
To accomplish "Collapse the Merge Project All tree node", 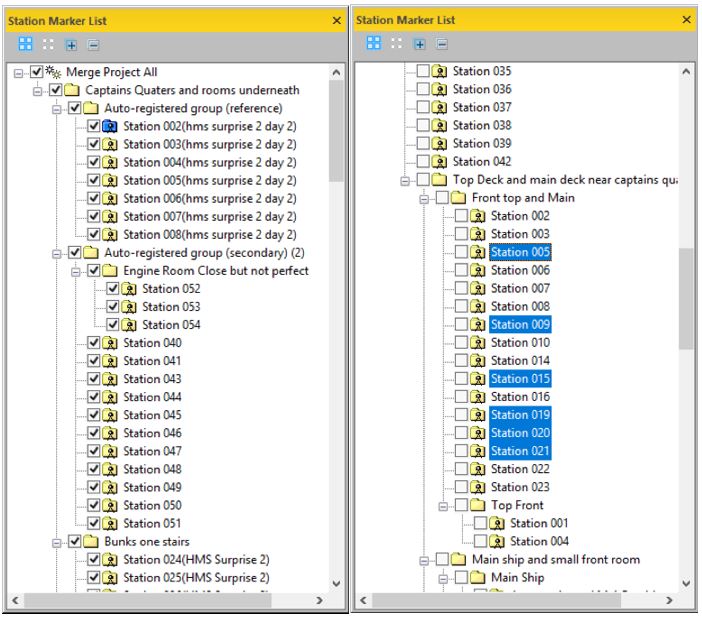I will click(18, 73).
